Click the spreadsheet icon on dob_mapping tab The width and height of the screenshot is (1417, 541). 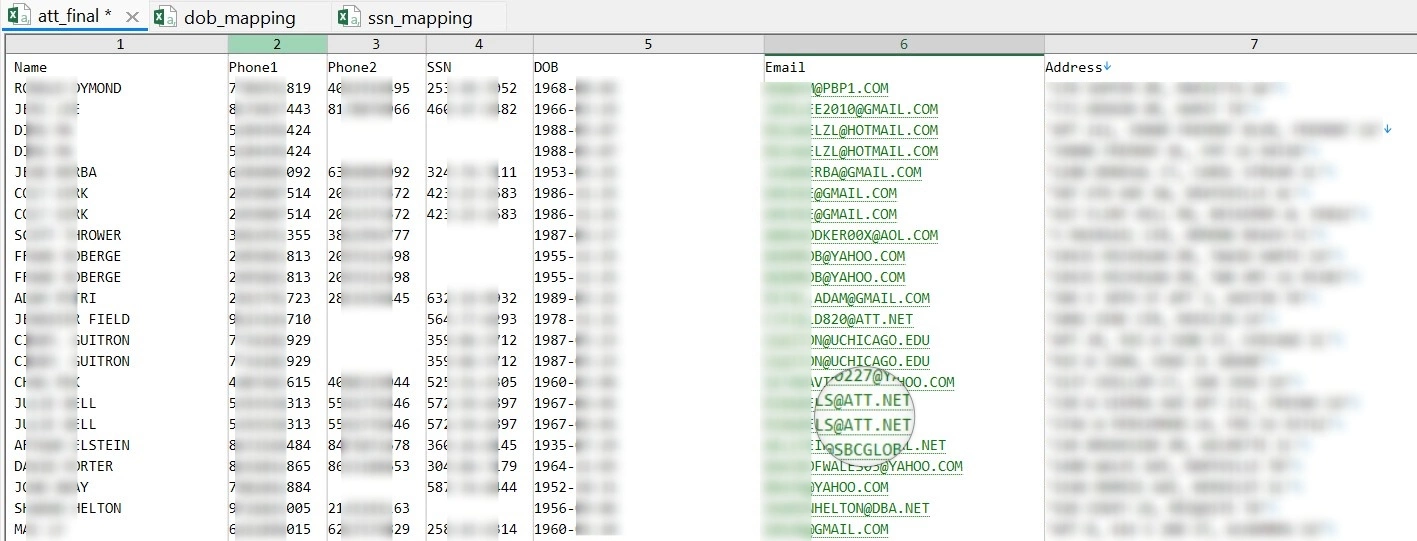click(166, 17)
